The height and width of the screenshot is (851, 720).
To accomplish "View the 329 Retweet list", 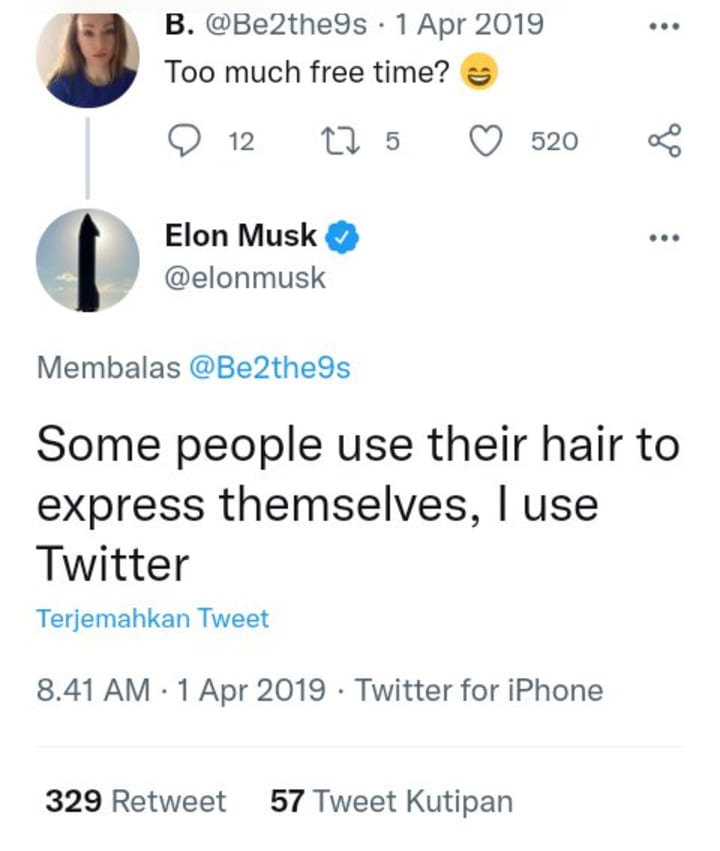I will point(135,801).
